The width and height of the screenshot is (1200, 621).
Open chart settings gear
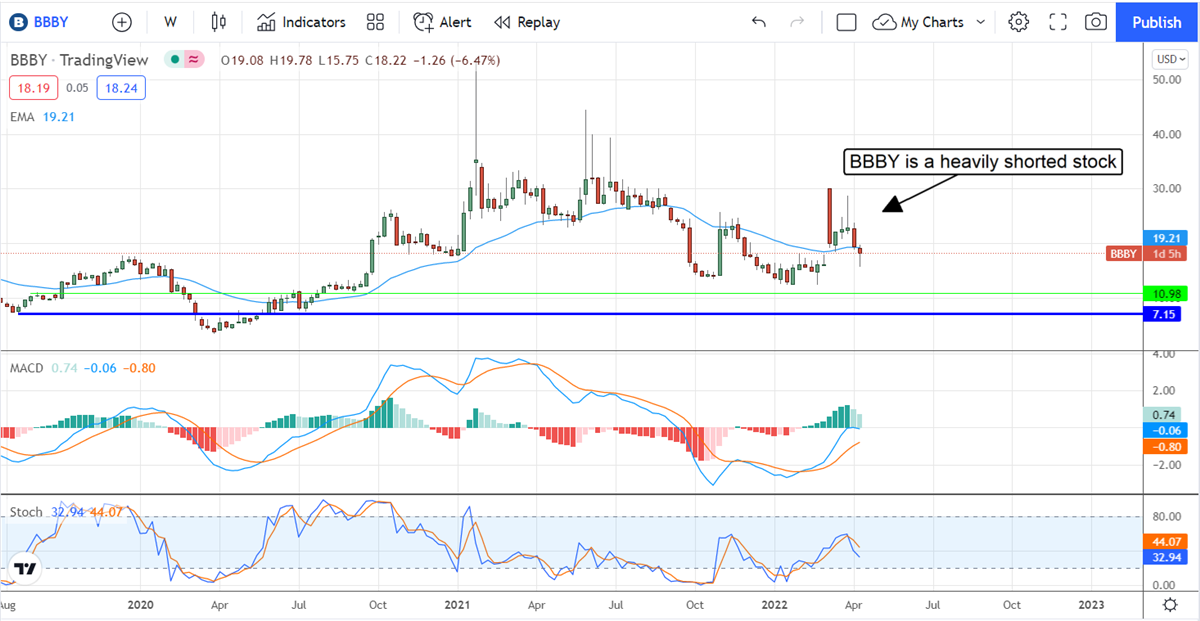(x=1018, y=22)
